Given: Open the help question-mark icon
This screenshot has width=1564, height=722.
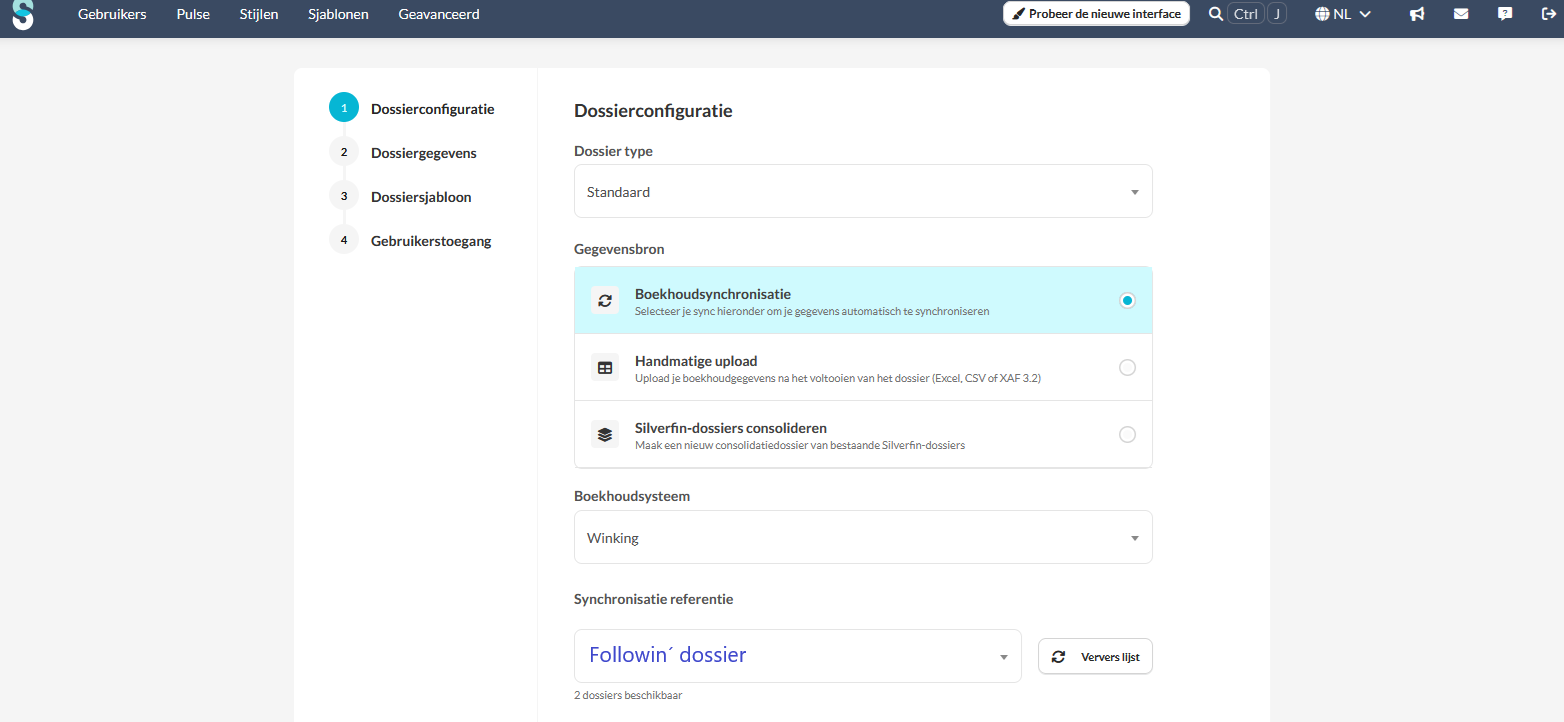Looking at the screenshot, I should coord(1505,14).
